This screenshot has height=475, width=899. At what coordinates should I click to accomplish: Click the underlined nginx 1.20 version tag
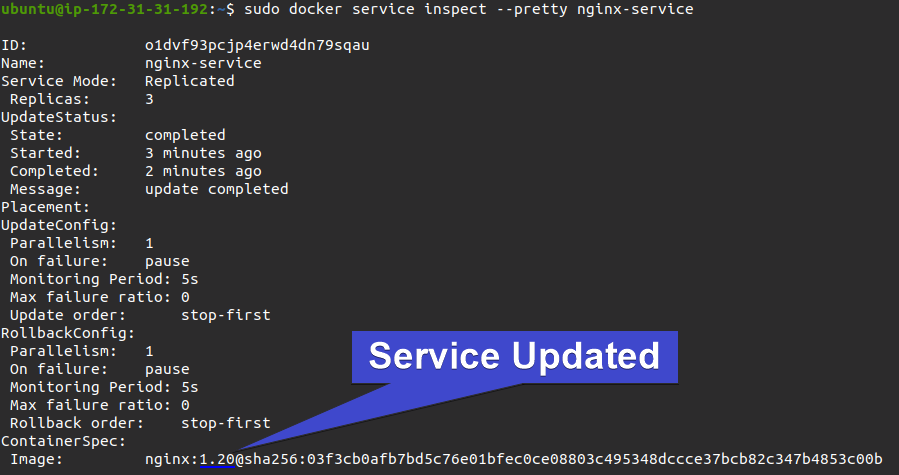[x=217, y=460]
